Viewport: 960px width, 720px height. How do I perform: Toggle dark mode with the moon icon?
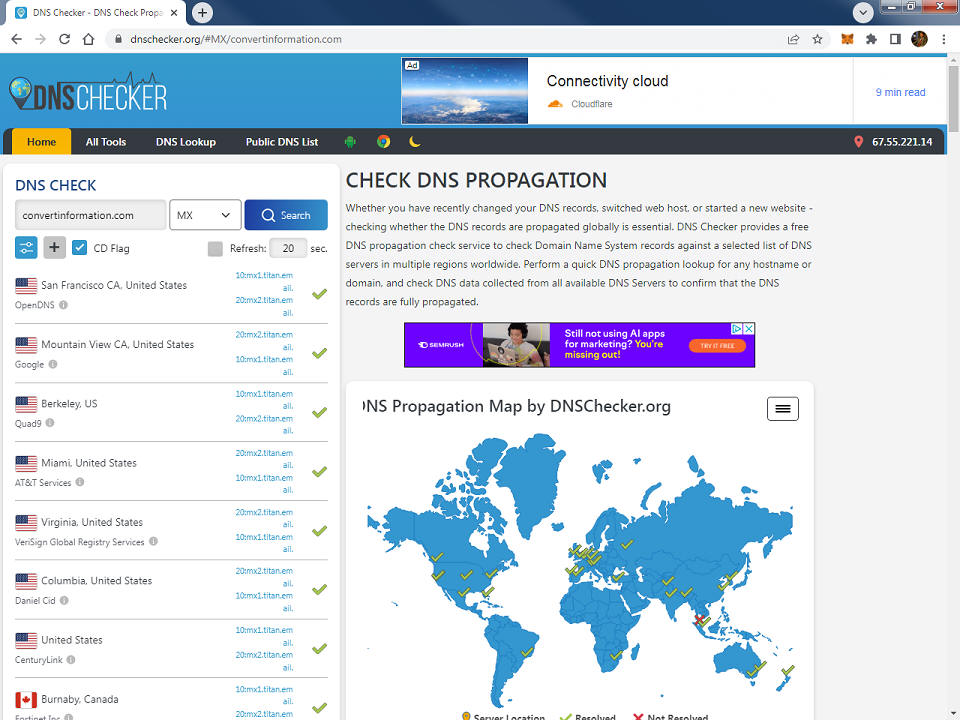pos(414,142)
